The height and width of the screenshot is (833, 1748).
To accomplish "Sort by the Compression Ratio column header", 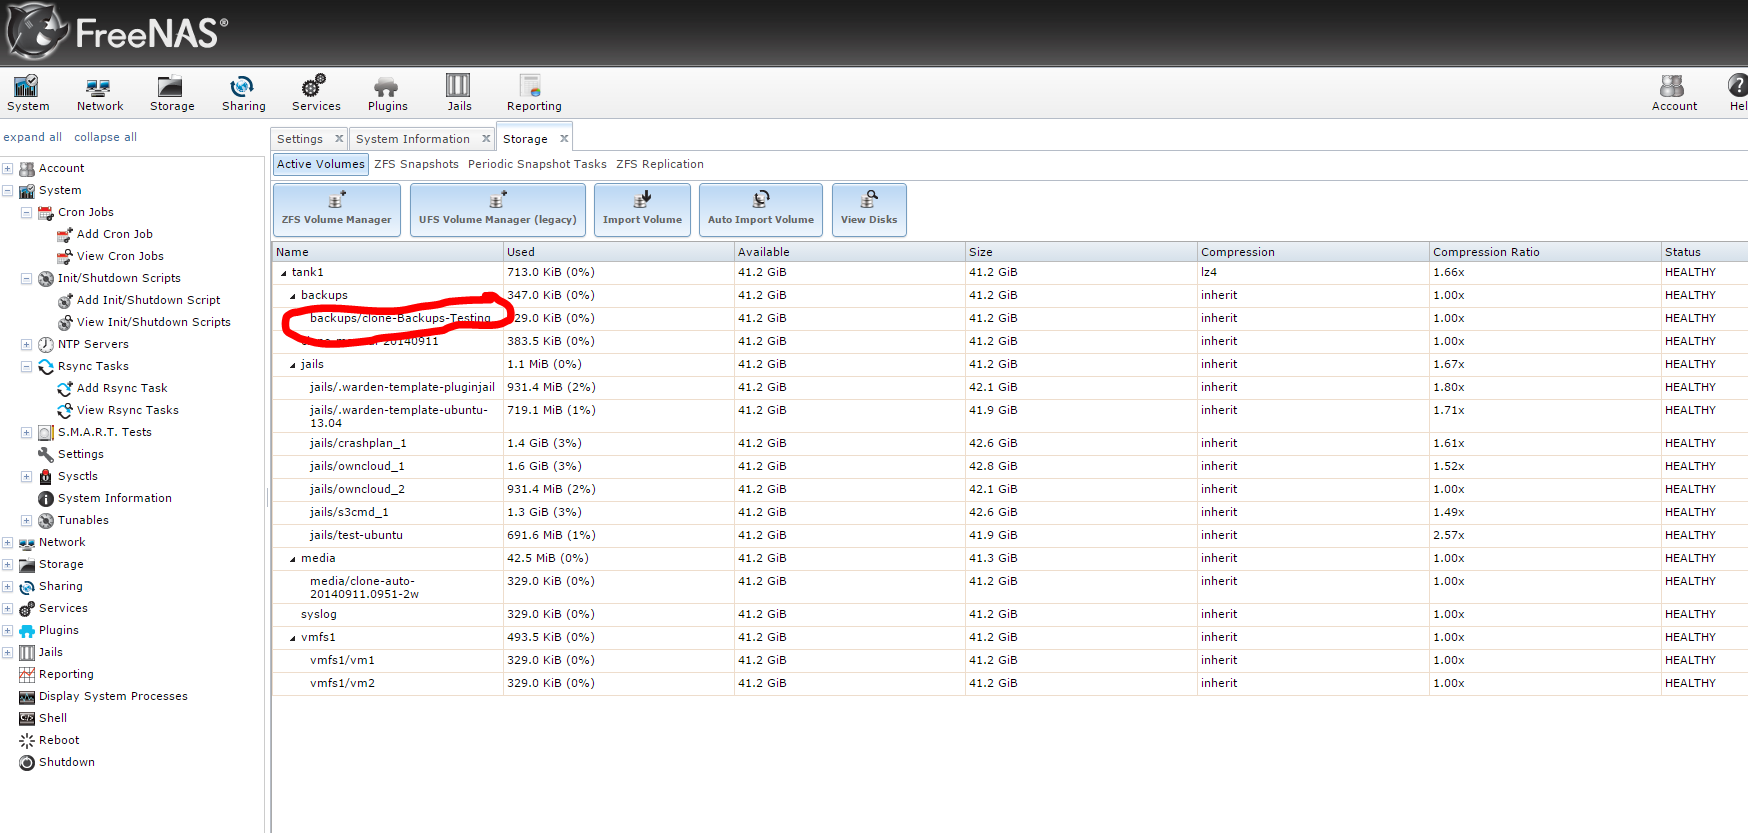I will (x=1545, y=252).
